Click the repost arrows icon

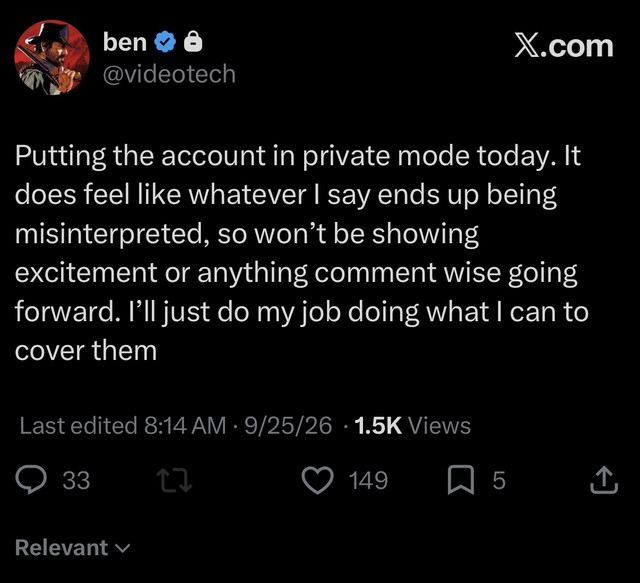click(174, 480)
